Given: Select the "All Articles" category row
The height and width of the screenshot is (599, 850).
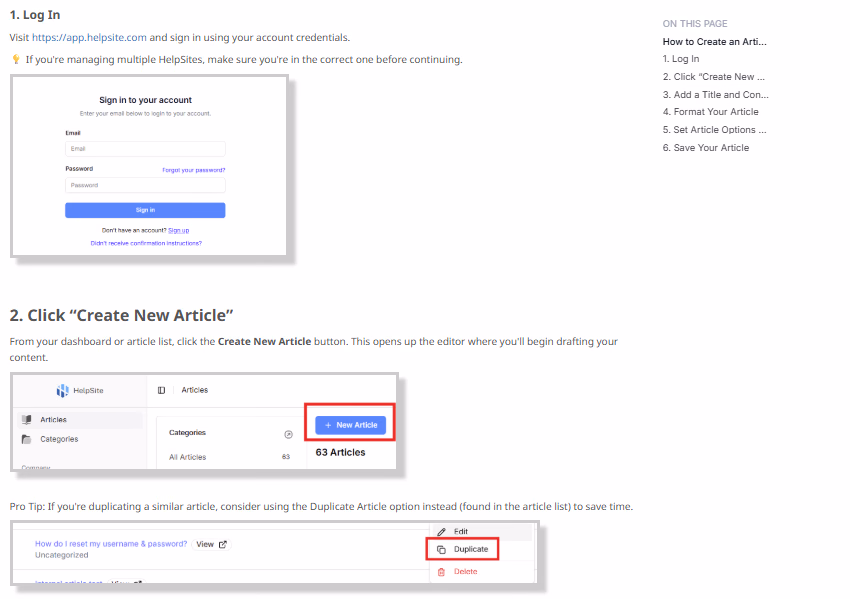Looking at the screenshot, I should [x=229, y=457].
